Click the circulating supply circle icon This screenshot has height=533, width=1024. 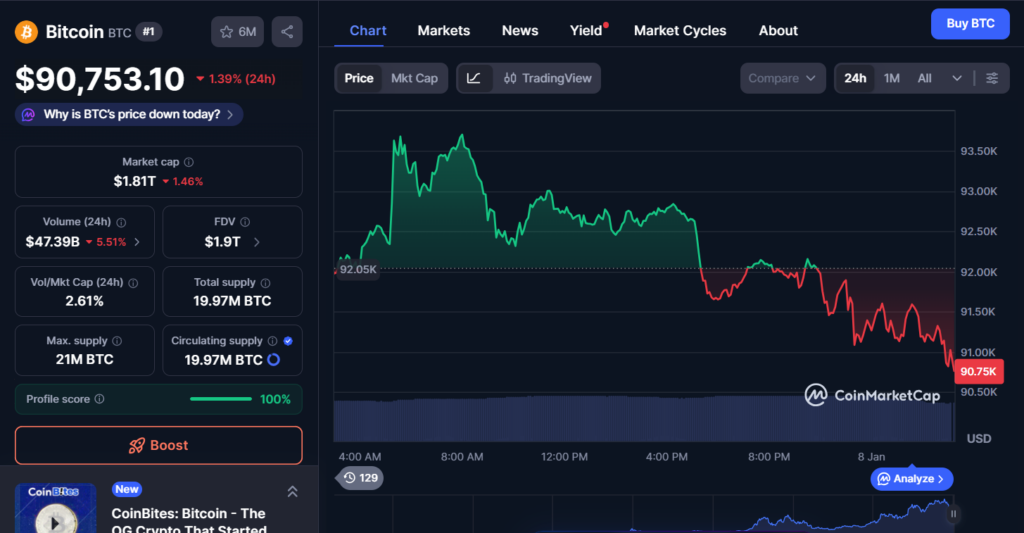274,359
